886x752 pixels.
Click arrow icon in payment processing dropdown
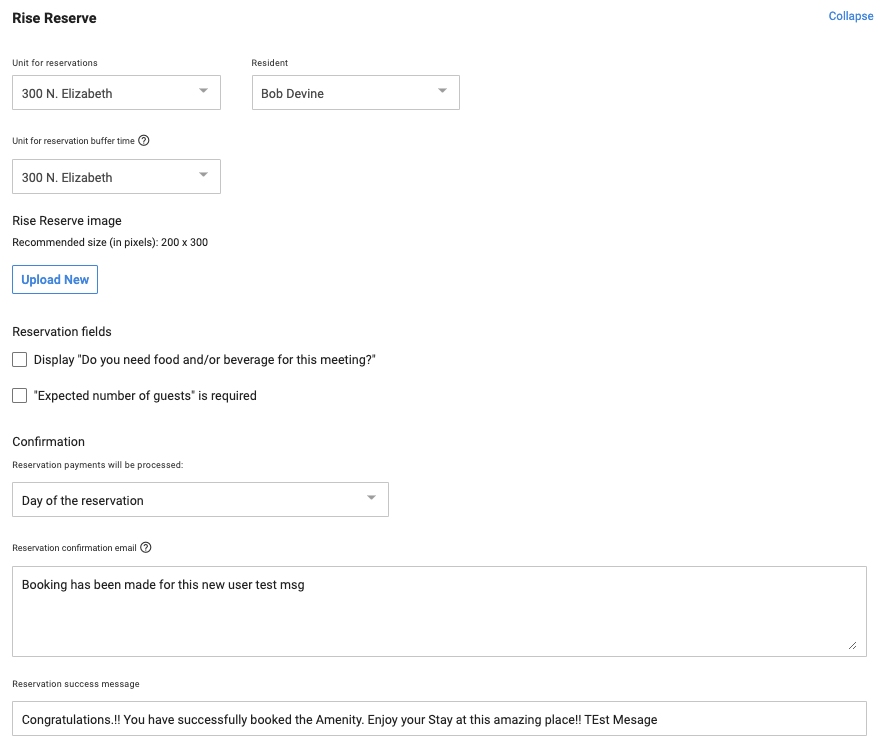pyautogui.click(x=371, y=499)
